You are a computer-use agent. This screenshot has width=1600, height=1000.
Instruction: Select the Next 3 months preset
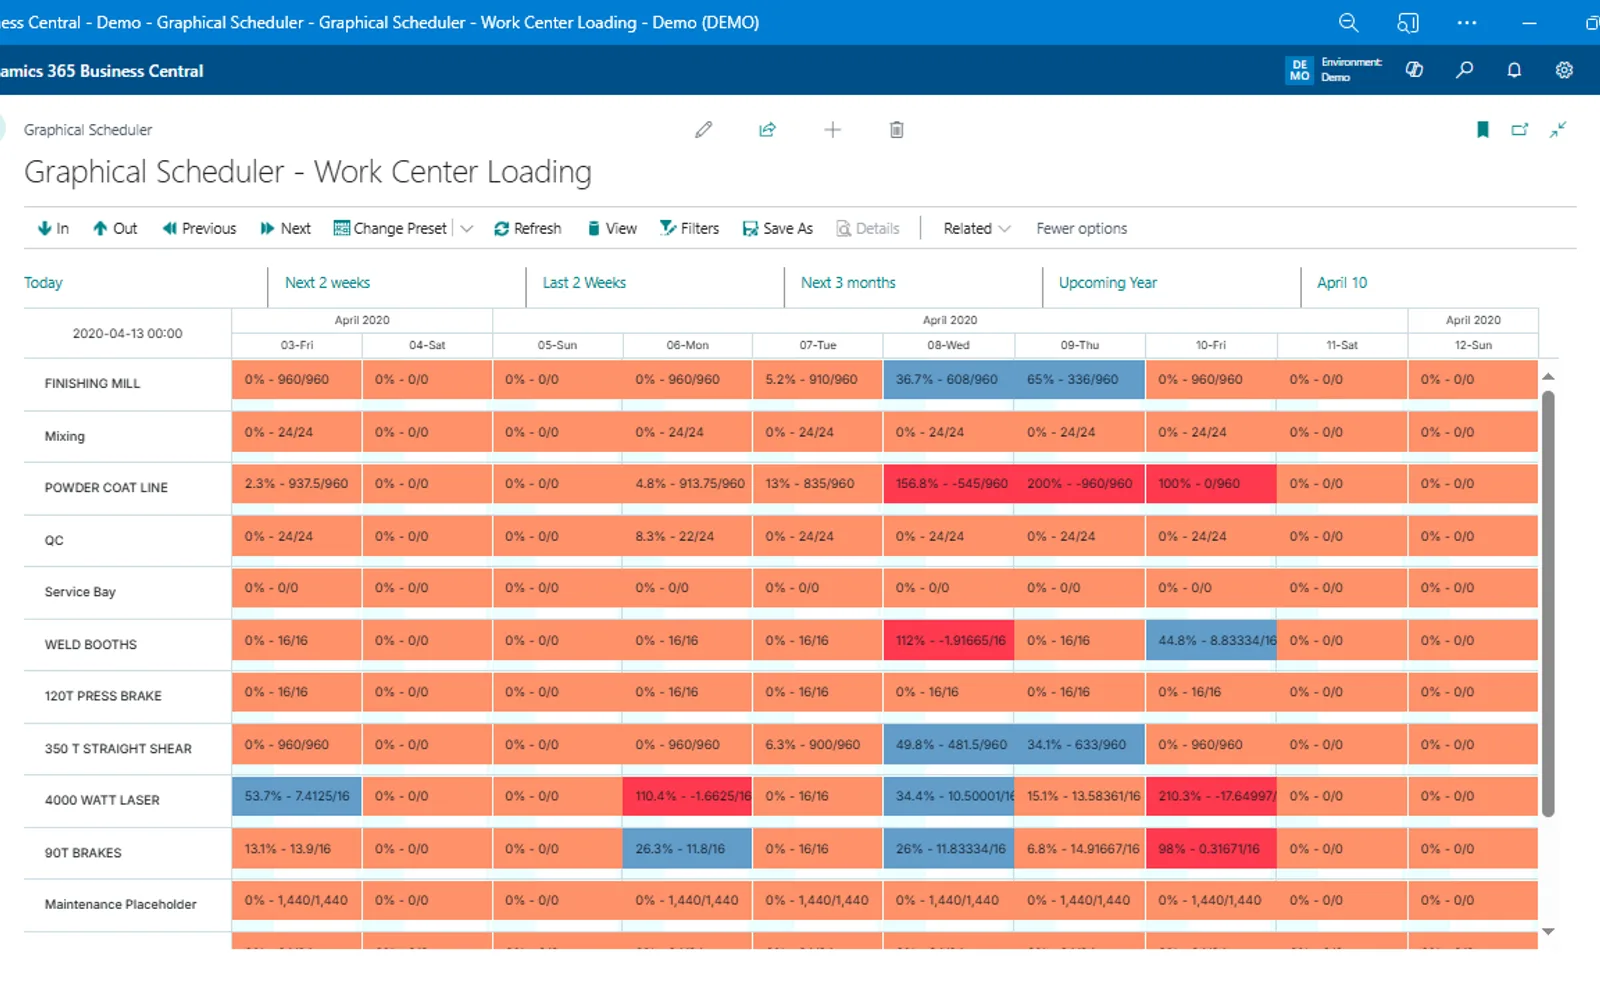click(848, 283)
